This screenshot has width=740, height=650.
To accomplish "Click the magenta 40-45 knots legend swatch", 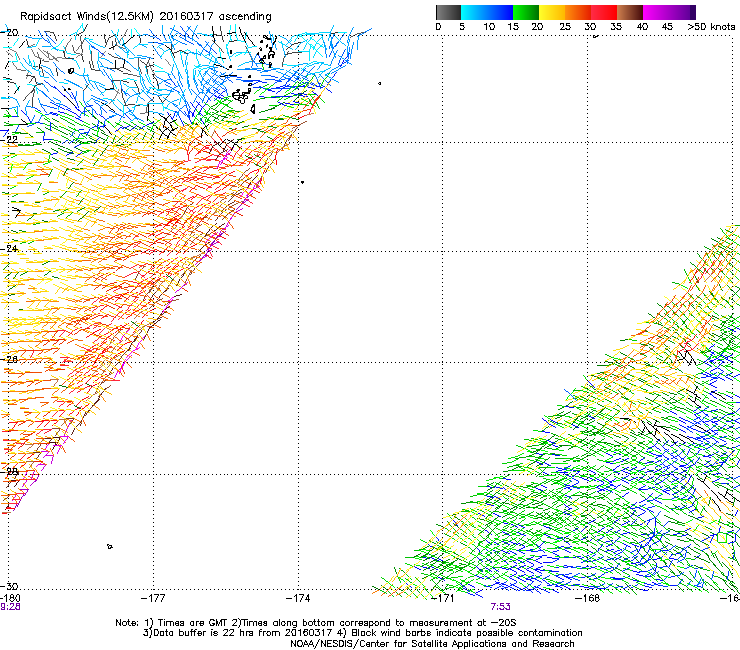I will (x=656, y=12).
